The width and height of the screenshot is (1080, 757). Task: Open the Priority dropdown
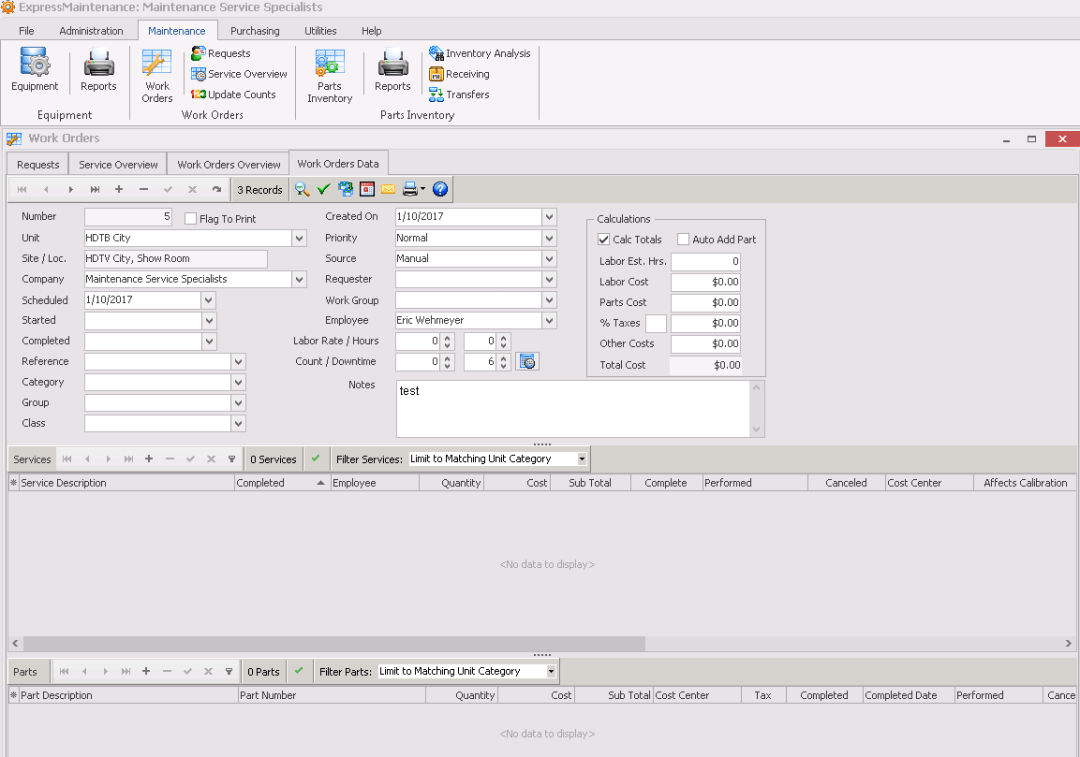(550, 237)
